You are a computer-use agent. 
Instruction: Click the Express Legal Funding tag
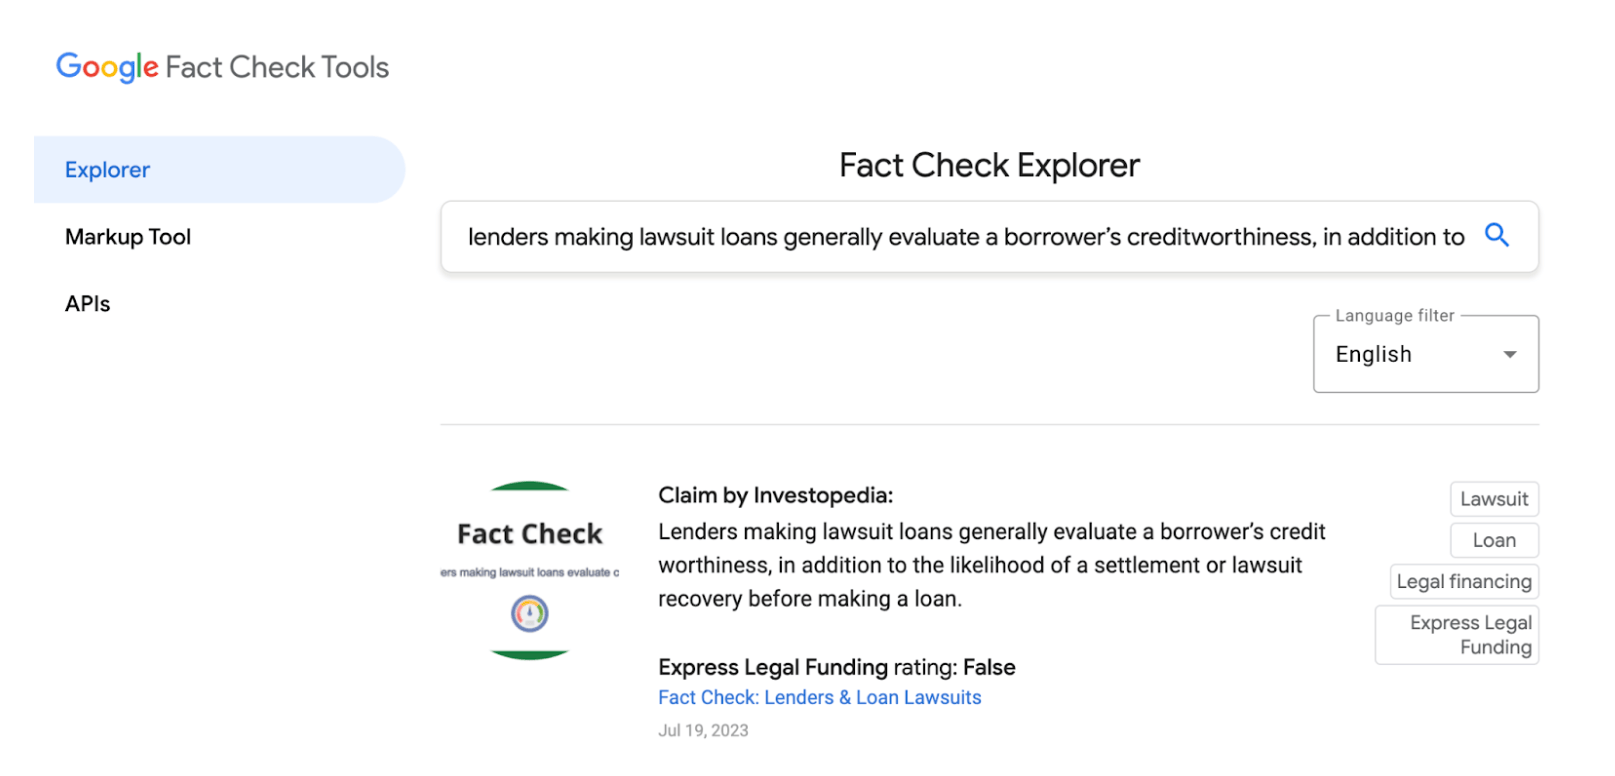1455,634
